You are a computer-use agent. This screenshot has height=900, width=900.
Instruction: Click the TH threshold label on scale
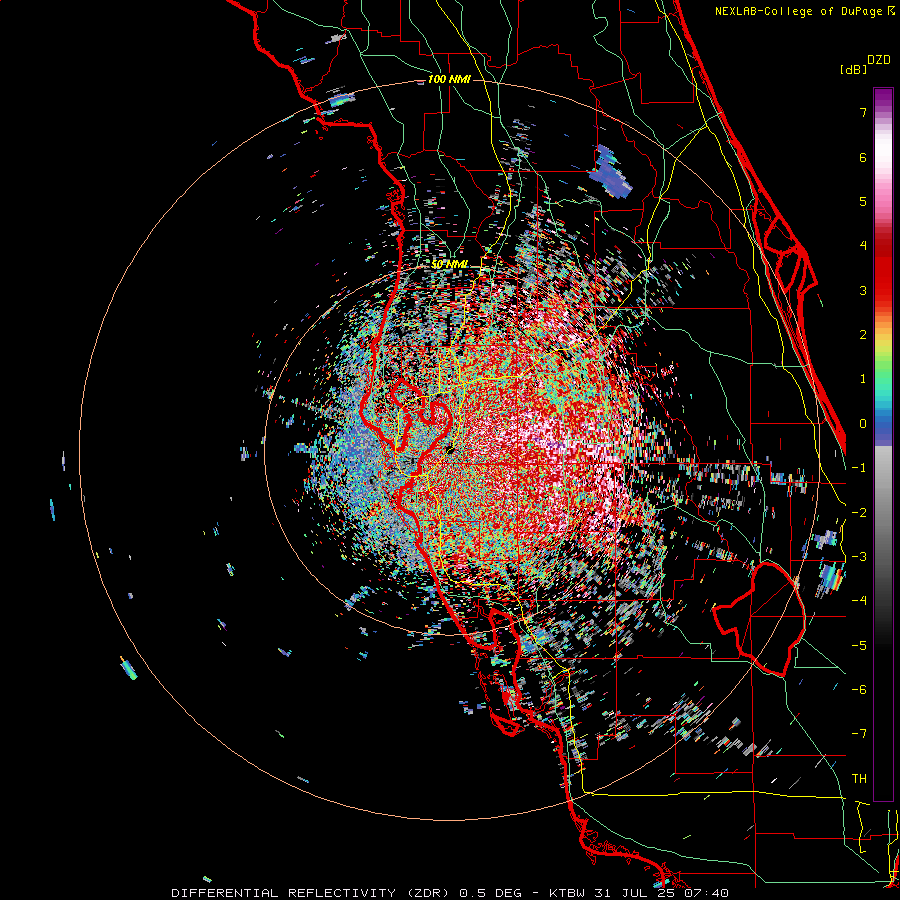(859, 779)
